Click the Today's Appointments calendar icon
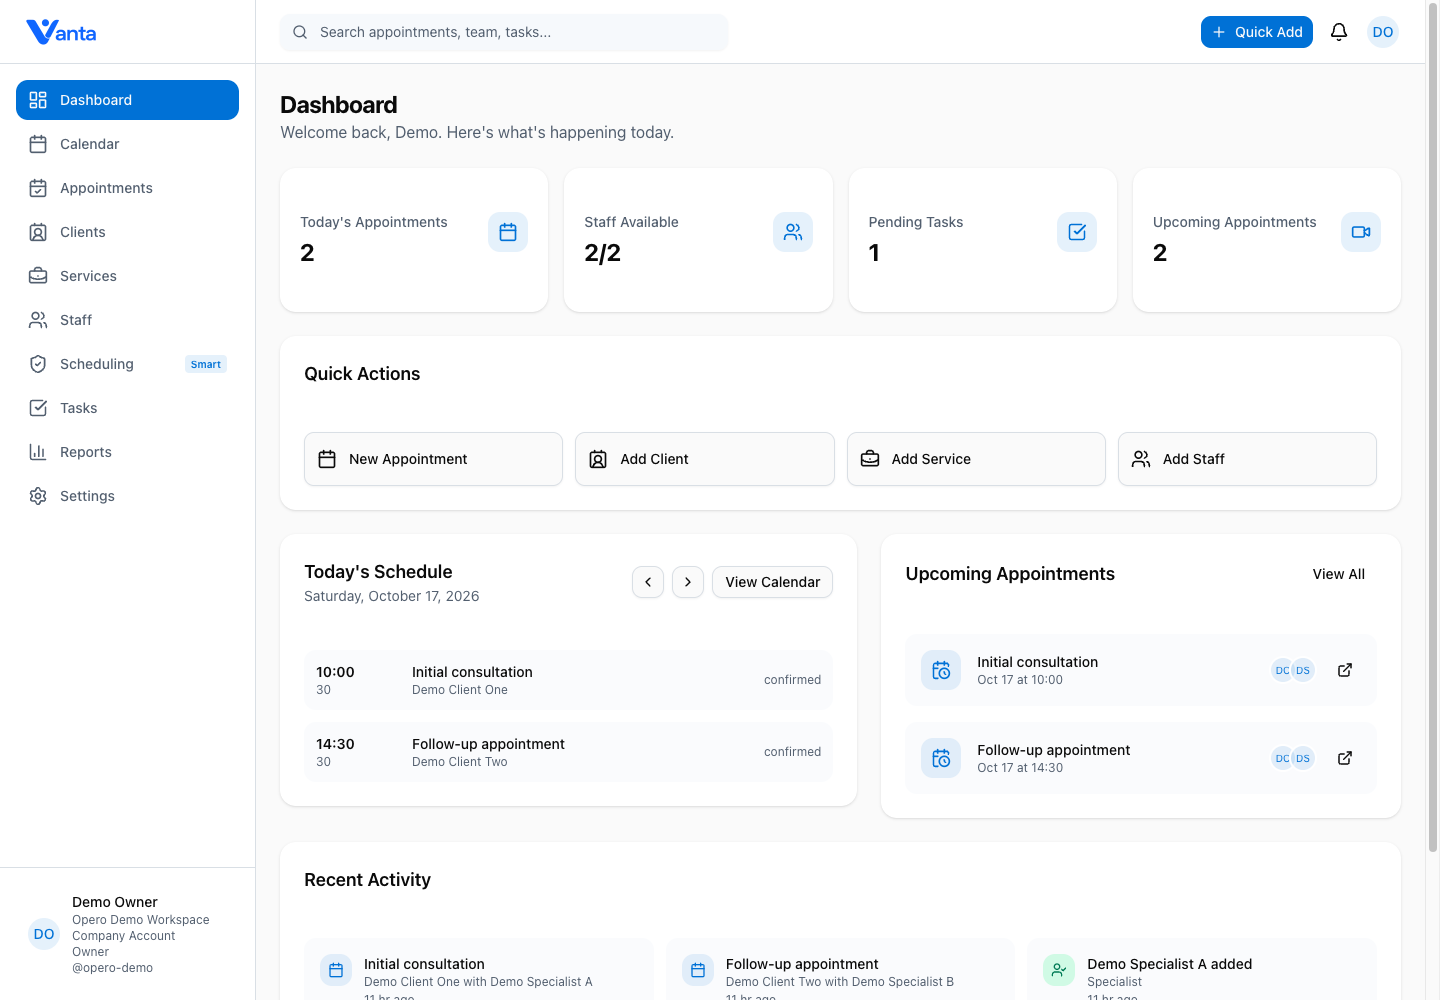Viewport: 1440px width, 1000px height. (508, 232)
